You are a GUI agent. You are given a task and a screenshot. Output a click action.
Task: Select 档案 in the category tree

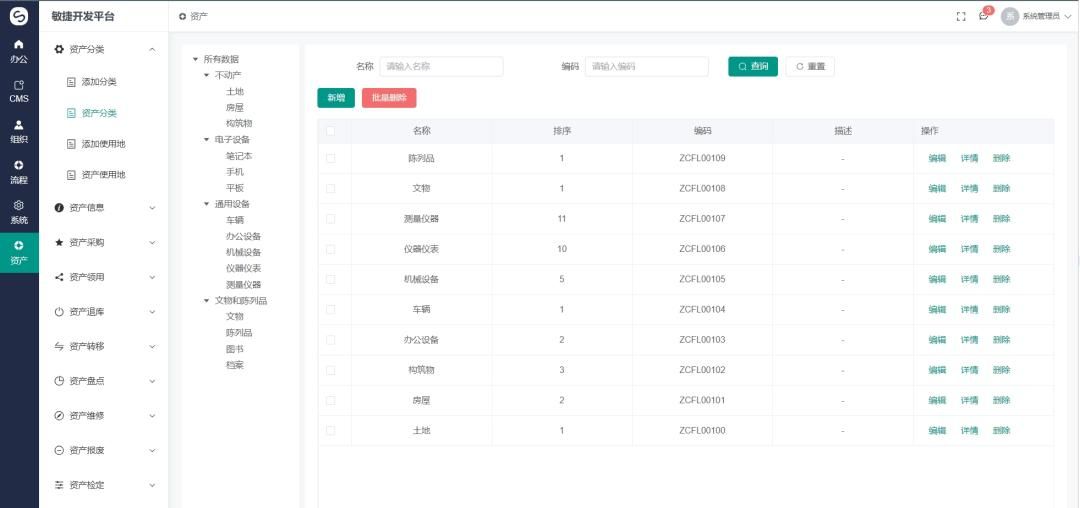[x=235, y=365]
